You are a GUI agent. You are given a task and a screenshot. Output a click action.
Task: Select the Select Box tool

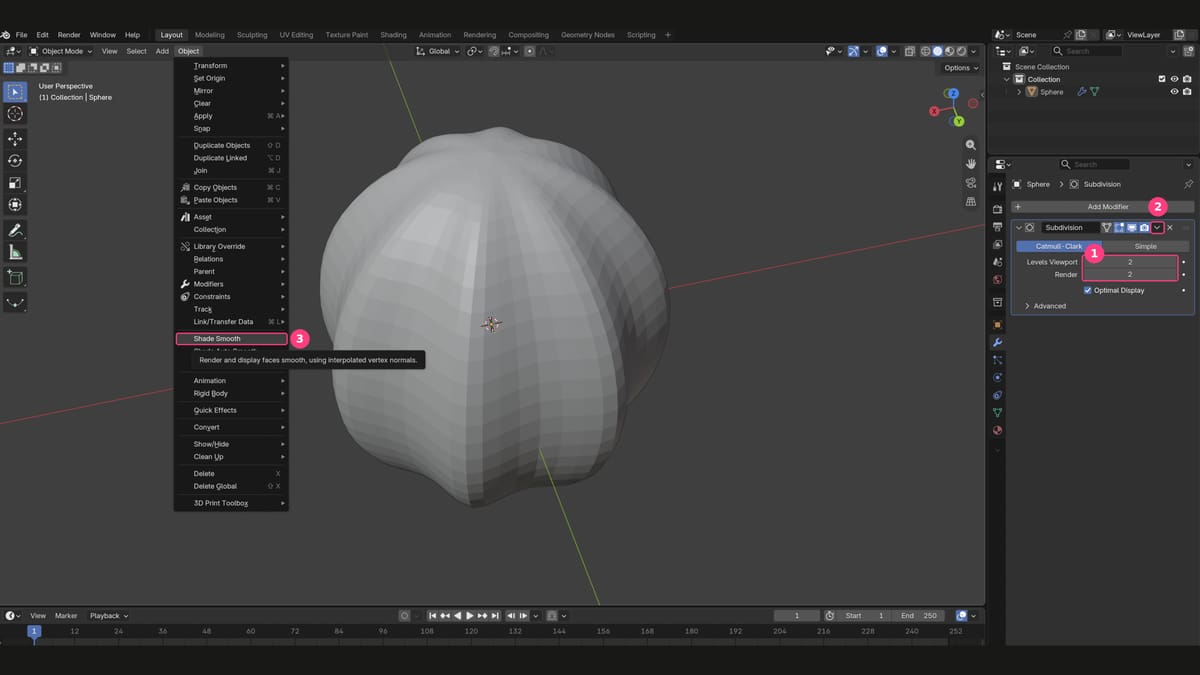point(15,92)
